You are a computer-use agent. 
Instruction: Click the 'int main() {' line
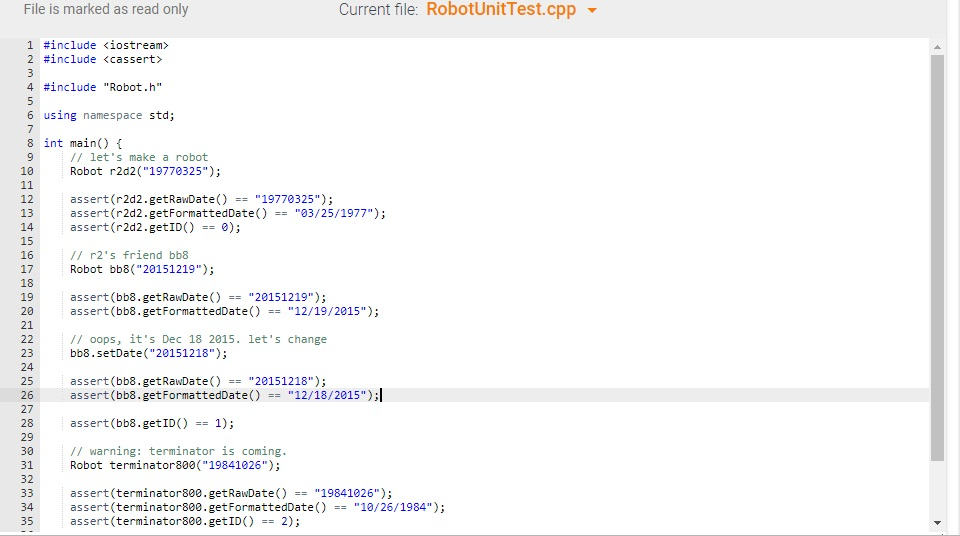[x=83, y=143]
